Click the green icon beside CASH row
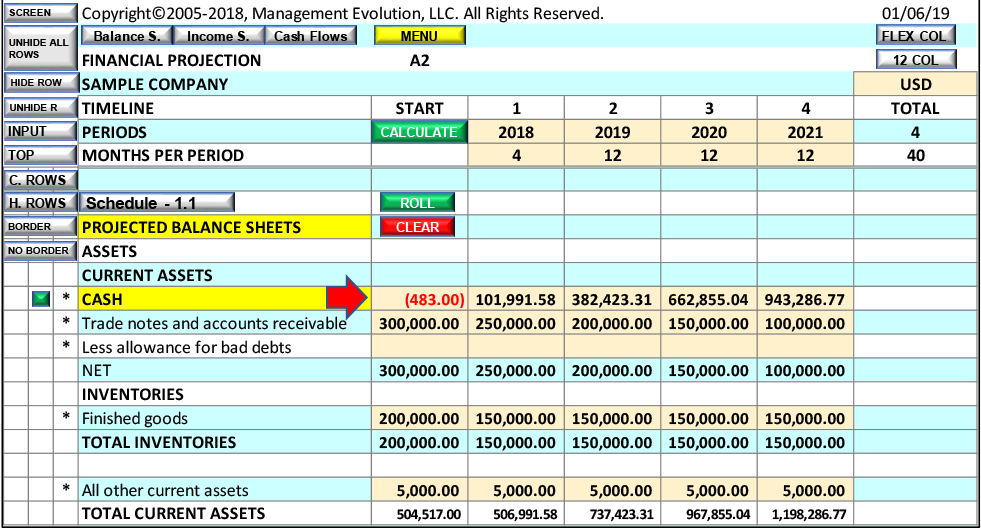981x532 pixels. click(x=41, y=299)
